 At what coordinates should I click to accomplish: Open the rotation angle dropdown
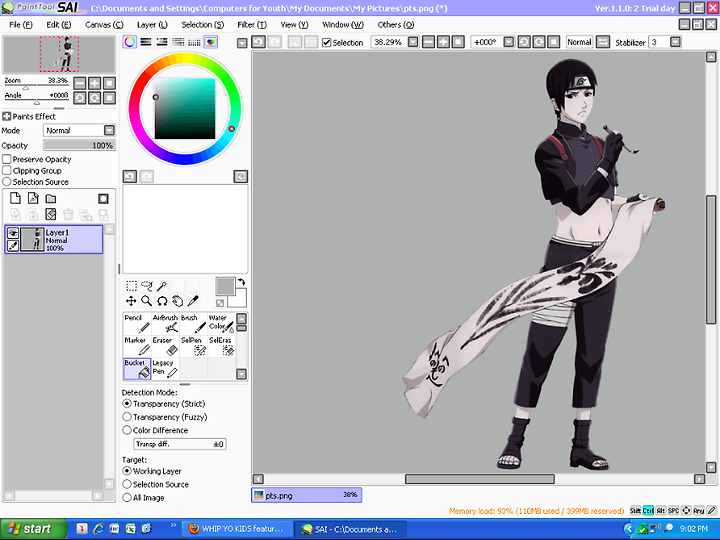508,42
